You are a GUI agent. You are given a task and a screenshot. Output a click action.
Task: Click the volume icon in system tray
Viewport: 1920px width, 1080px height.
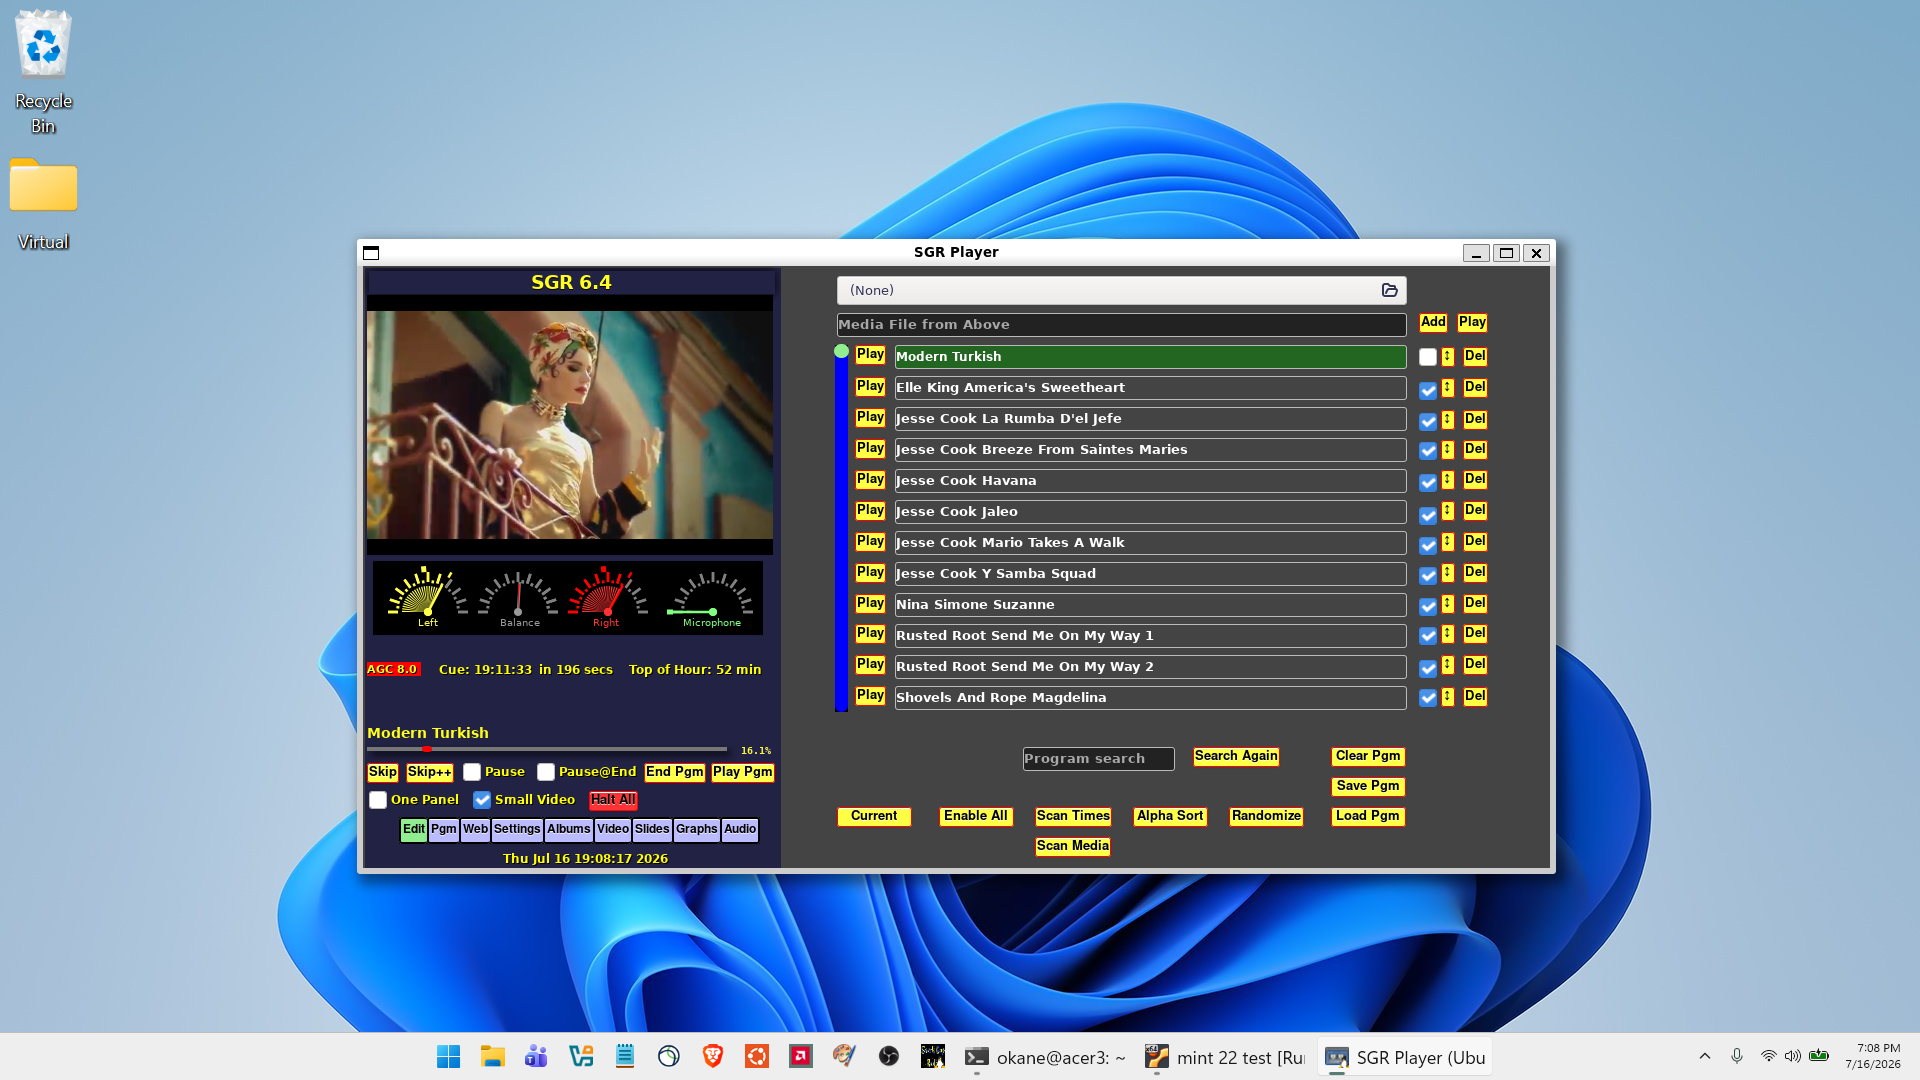pyautogui.click(x=1793, y=1056)
